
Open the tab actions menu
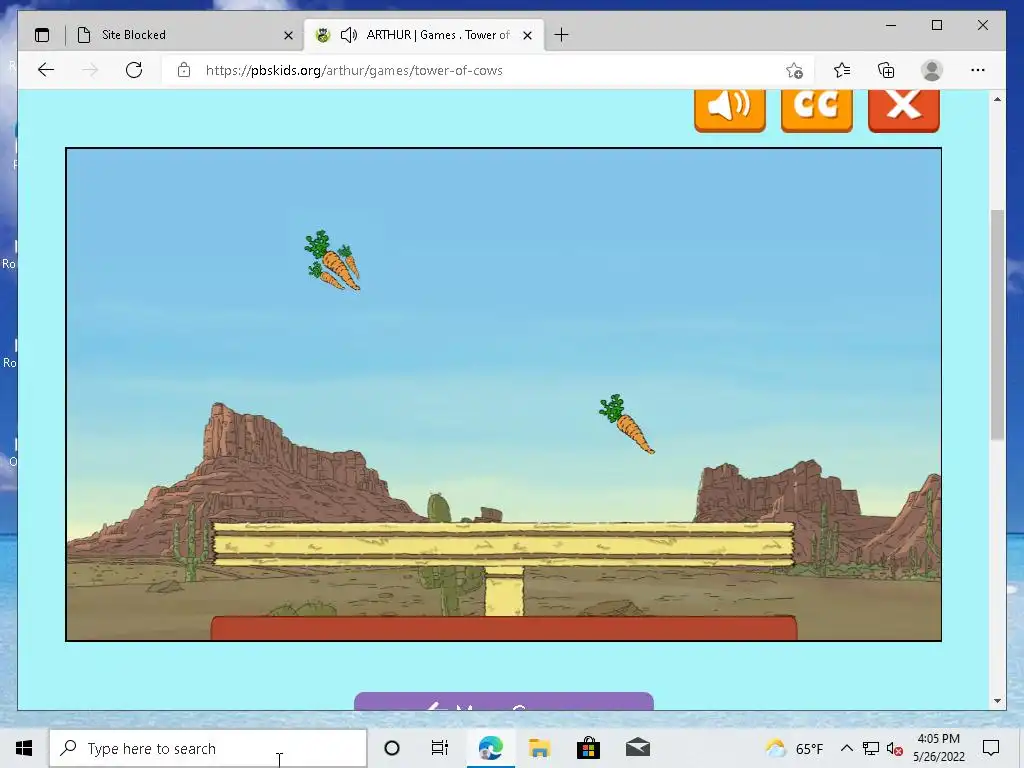click(42, 35)
